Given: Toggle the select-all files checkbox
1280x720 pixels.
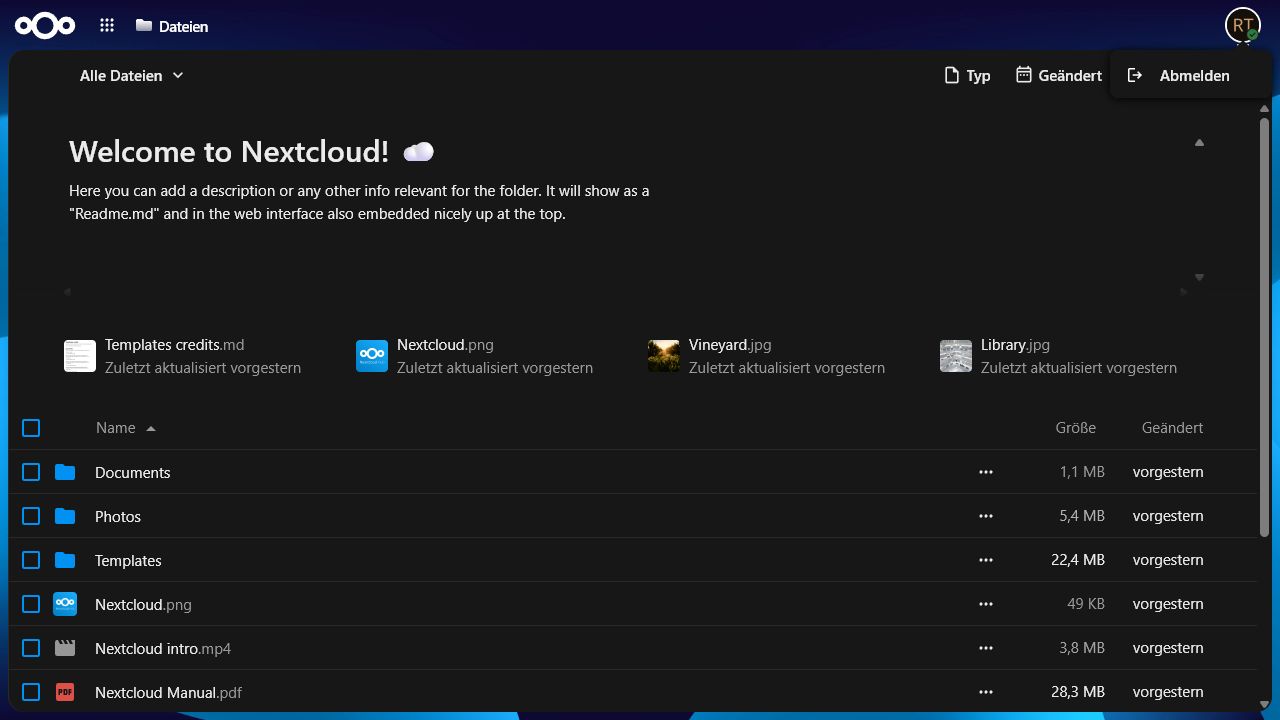Looking at the screenshot, I should 31,428.
